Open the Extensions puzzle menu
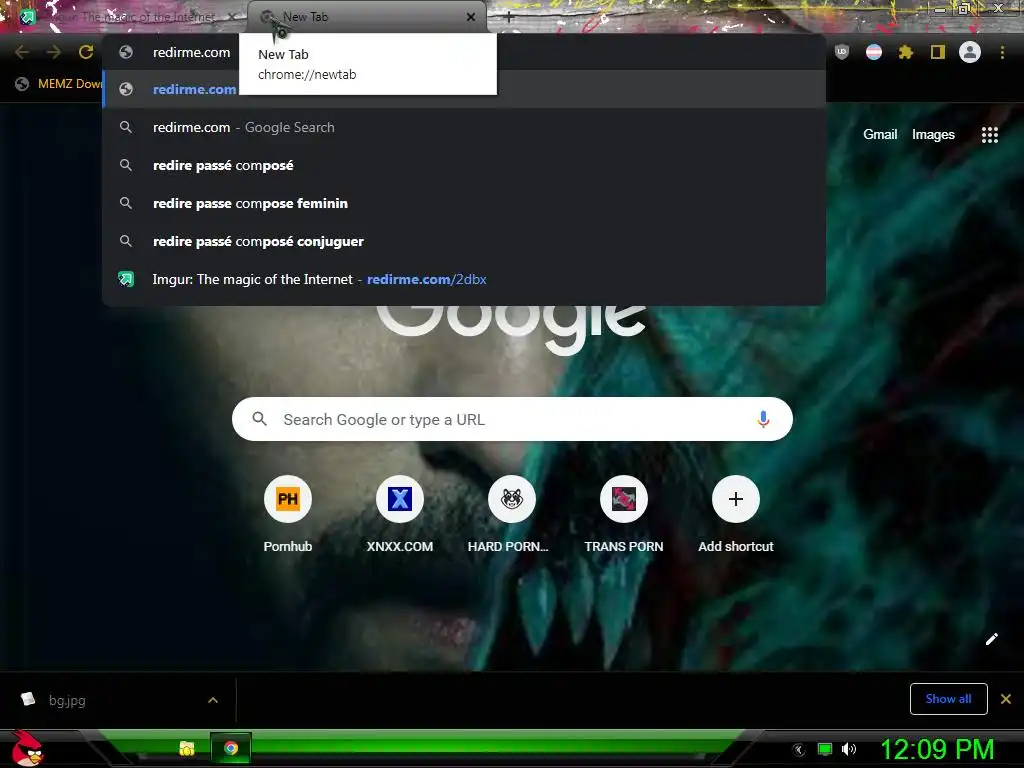1024x768 pixels. pos(905,52)
